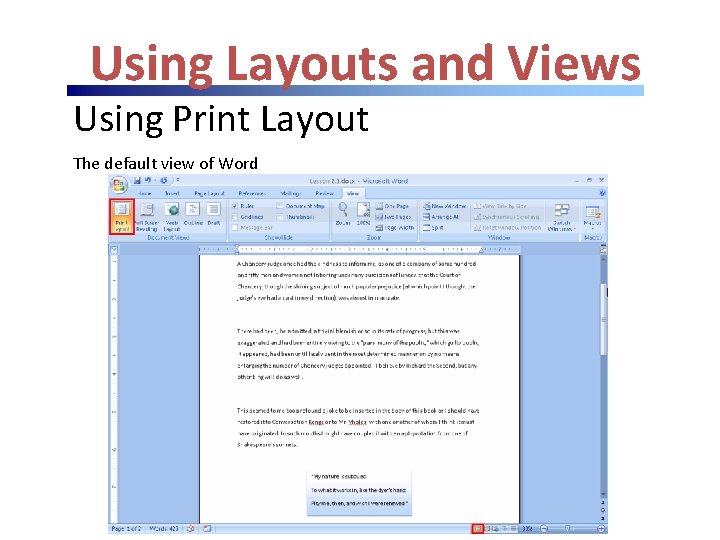
Task: Click tab selector at ruler left
Action: click(x=113, y=250)
